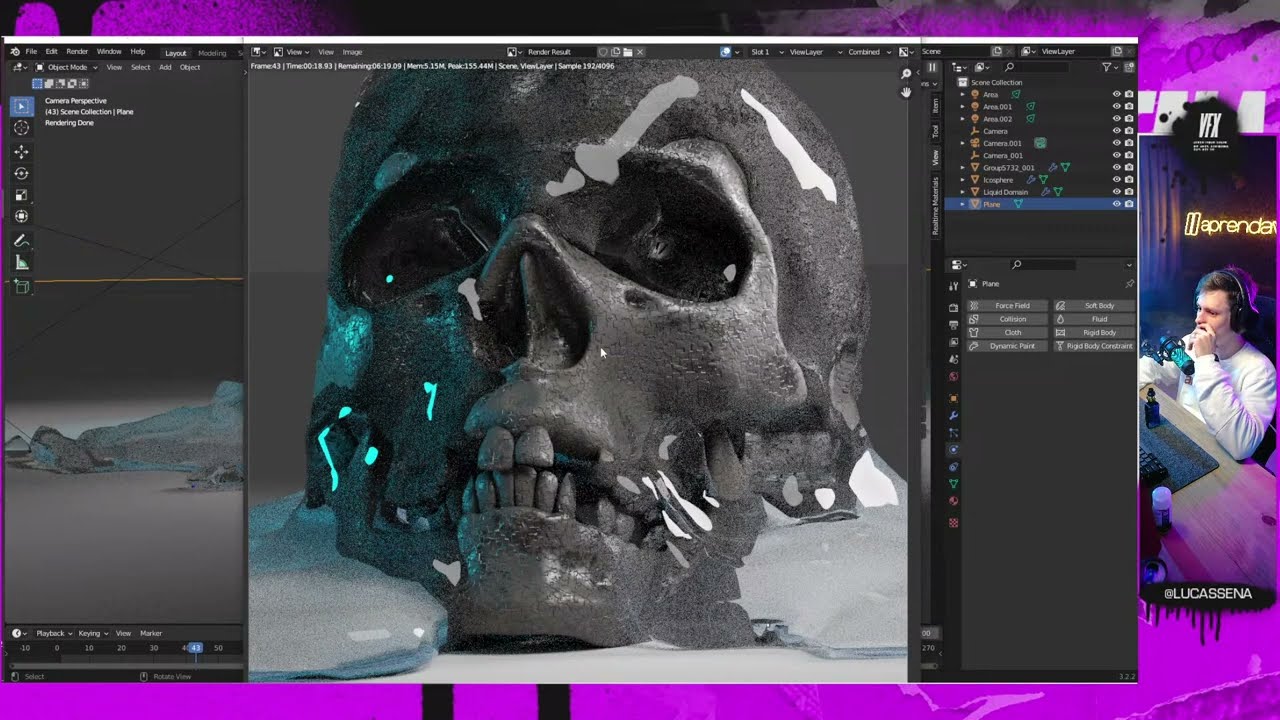The image size is (1280, 720).
Task: Expand the Liquid Domain tree row
Action: tap(963, 192)
